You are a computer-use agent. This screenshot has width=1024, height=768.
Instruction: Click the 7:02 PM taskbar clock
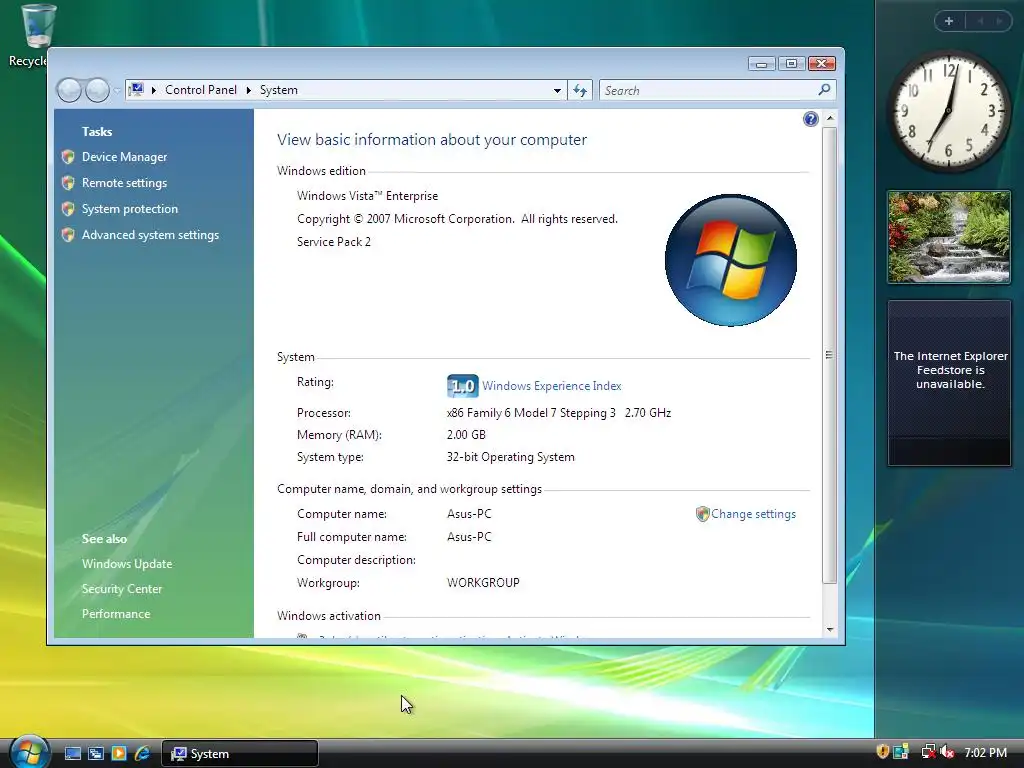(985, 752)
